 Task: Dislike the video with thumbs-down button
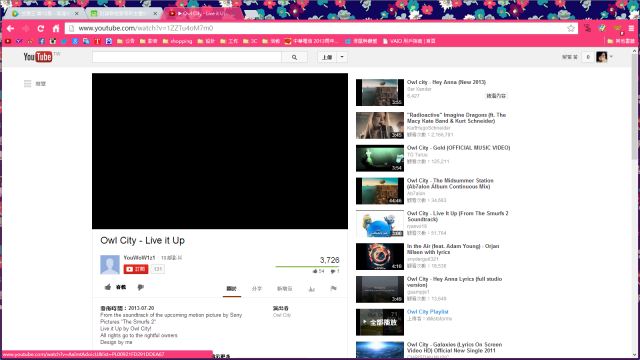140,287
